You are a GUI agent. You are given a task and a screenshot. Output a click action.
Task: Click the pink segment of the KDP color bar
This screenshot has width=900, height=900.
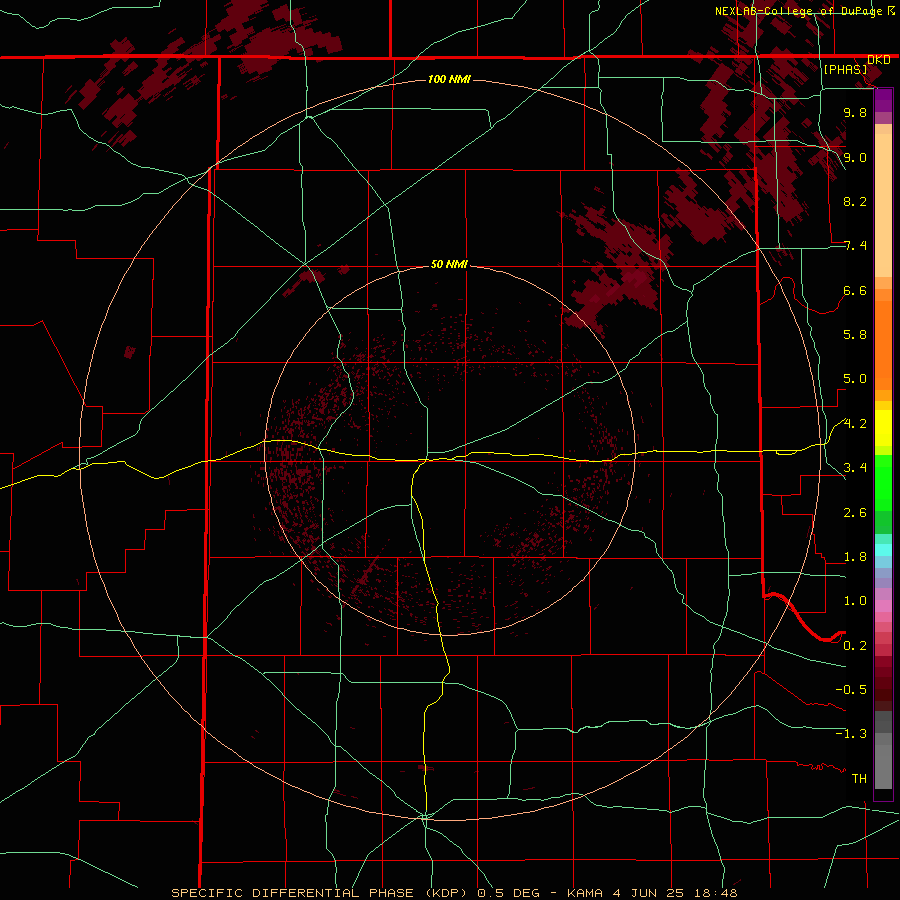click(883, 606)
